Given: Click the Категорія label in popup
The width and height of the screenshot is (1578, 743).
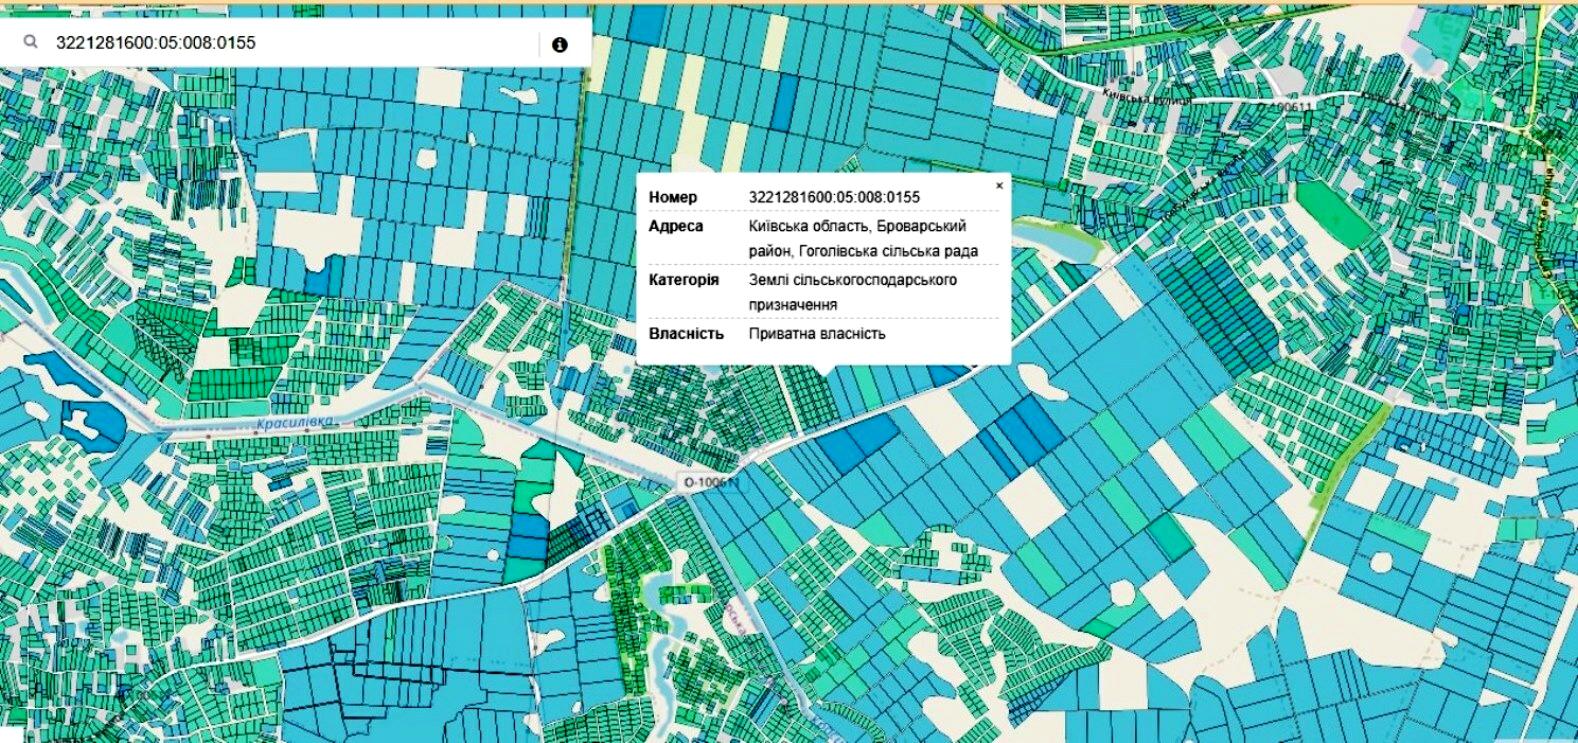Looking at the screenshot, I should point(684,280).
